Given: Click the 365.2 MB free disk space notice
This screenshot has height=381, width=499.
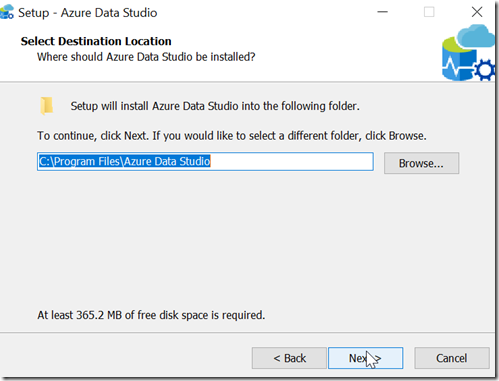Looking at the screenshot, I should (151, 315).
